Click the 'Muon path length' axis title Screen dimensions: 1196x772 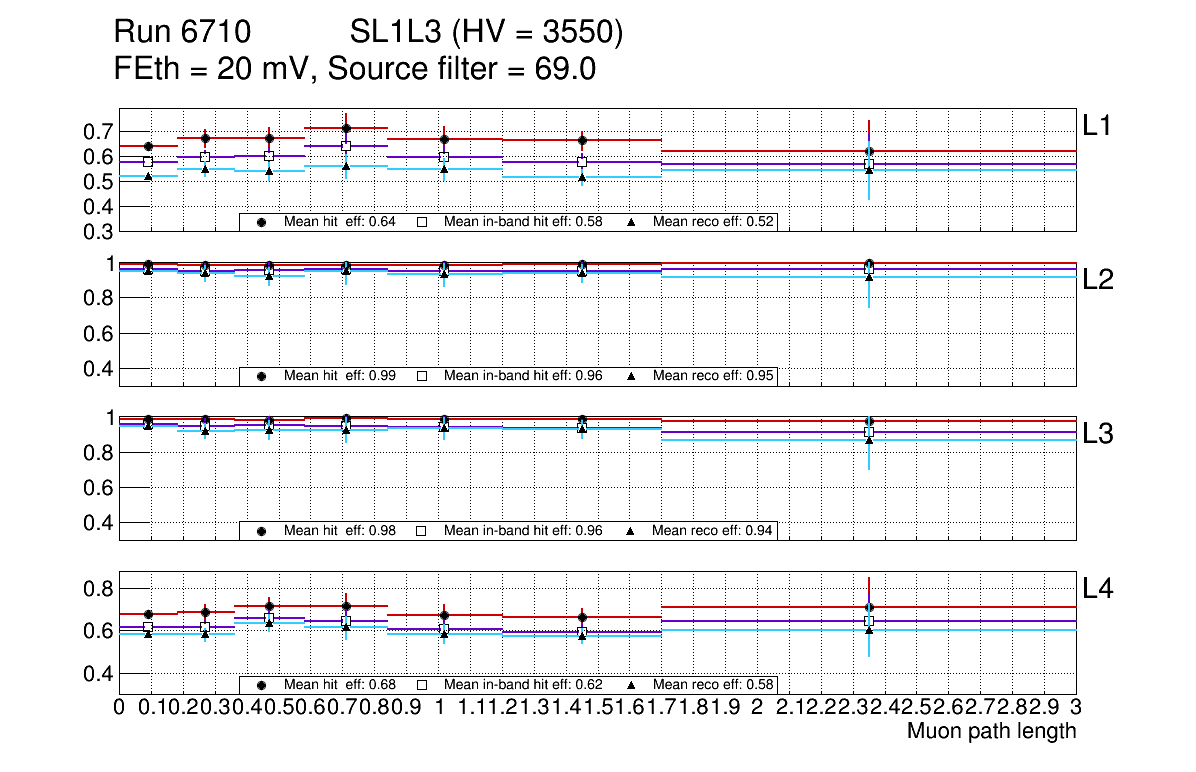click(991, 731)
